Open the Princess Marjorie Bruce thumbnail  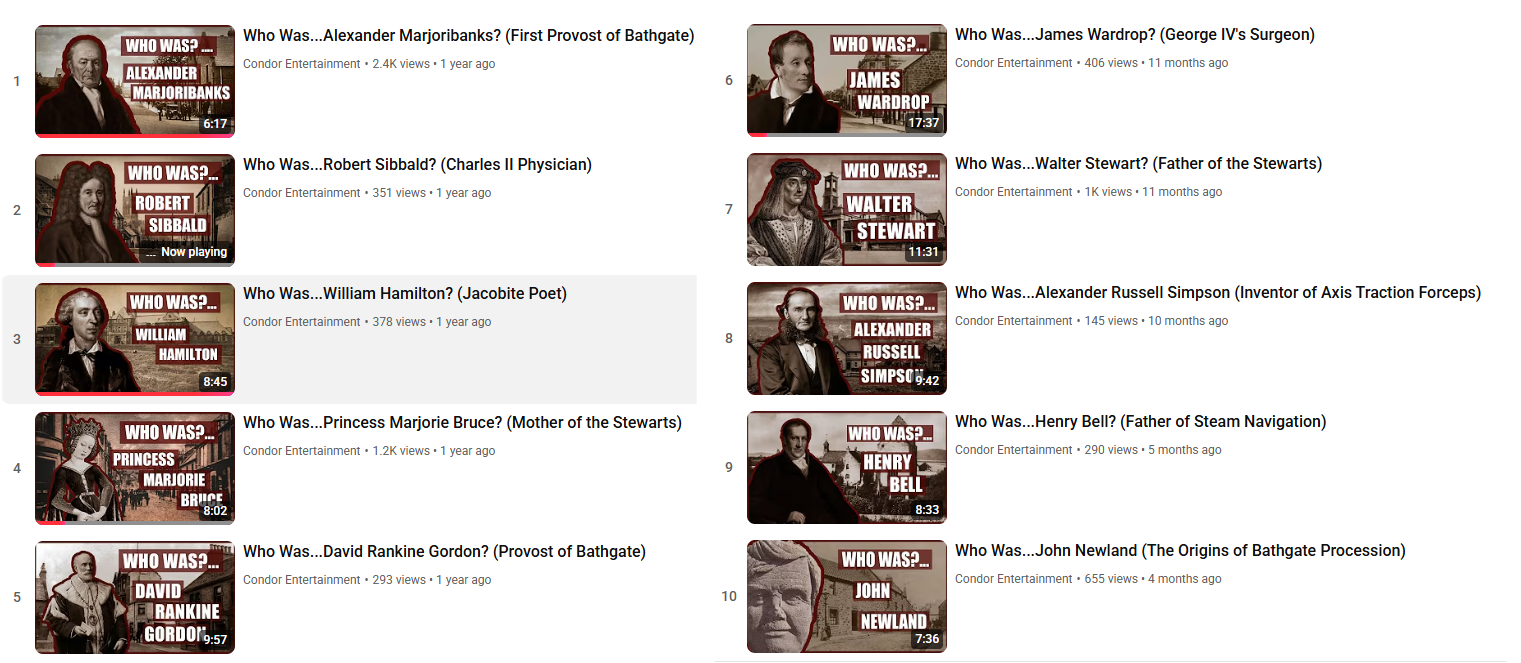click(135, 468)
